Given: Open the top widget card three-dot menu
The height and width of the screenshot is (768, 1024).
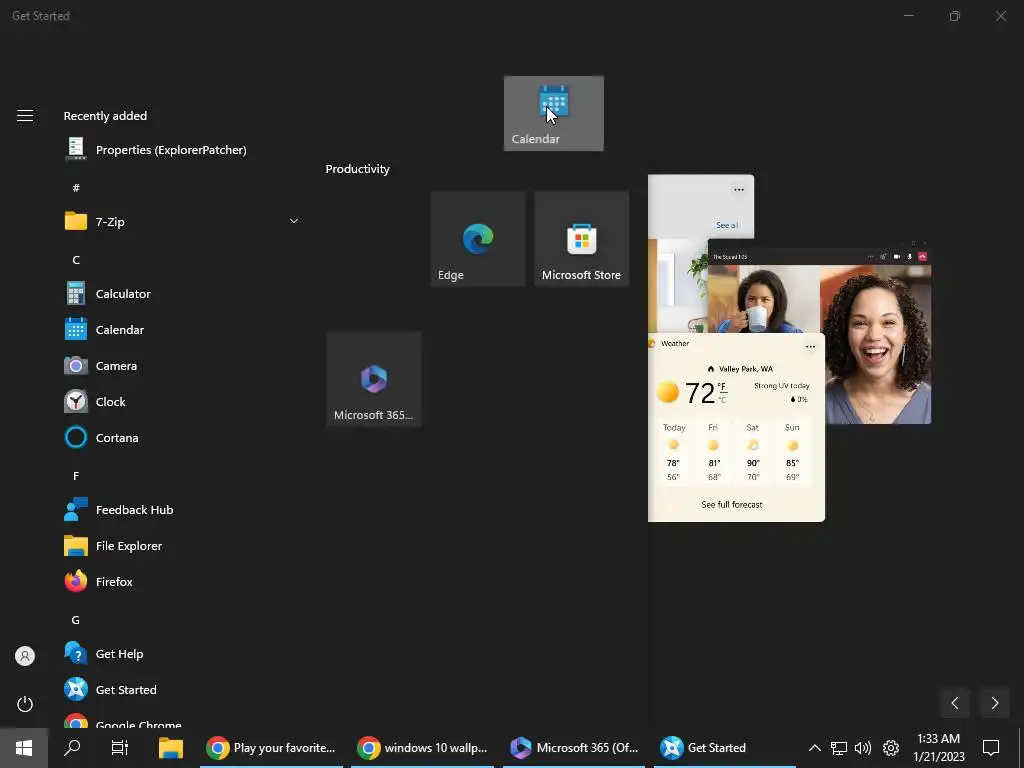Looking at the screenshot, I should tap(739, 190).
